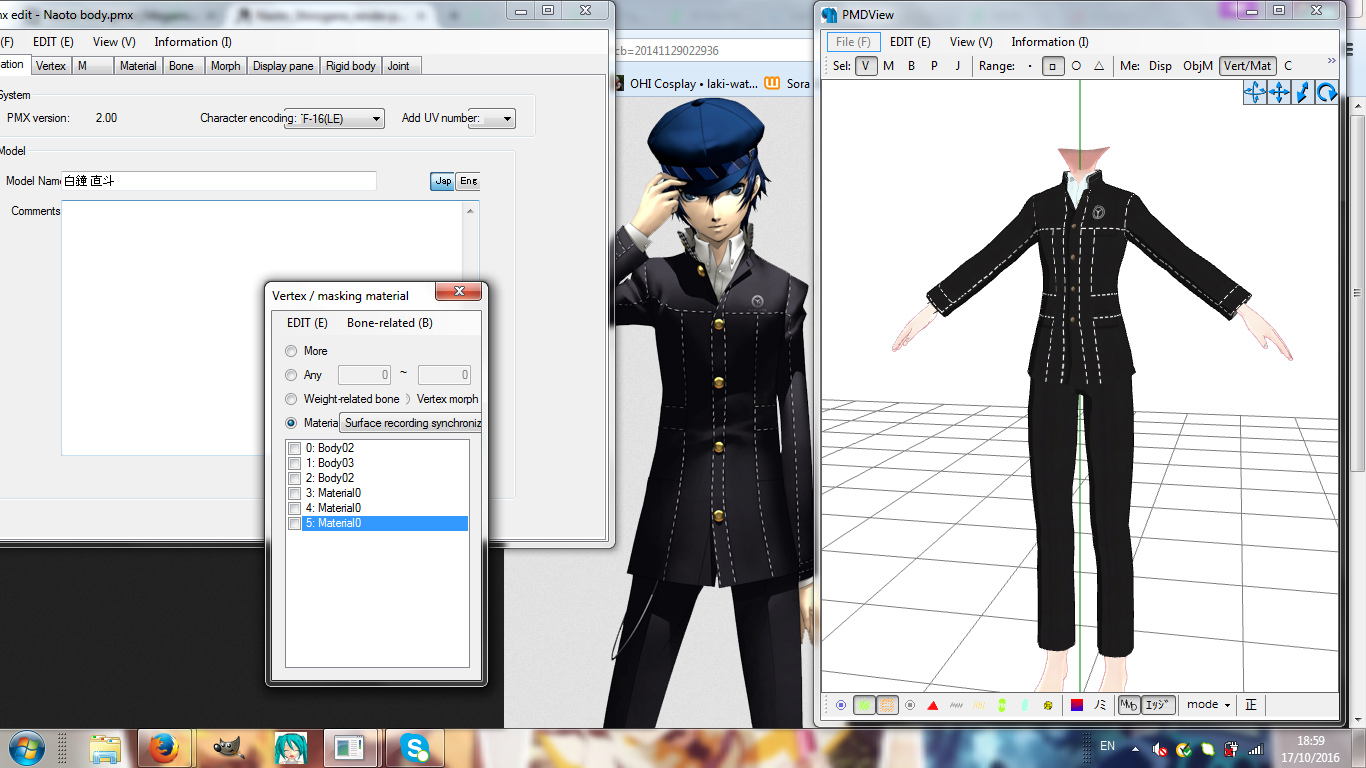Viewport: 1366px width, 768px height.
Task: Switch to the Material tab
Action: 138,66
